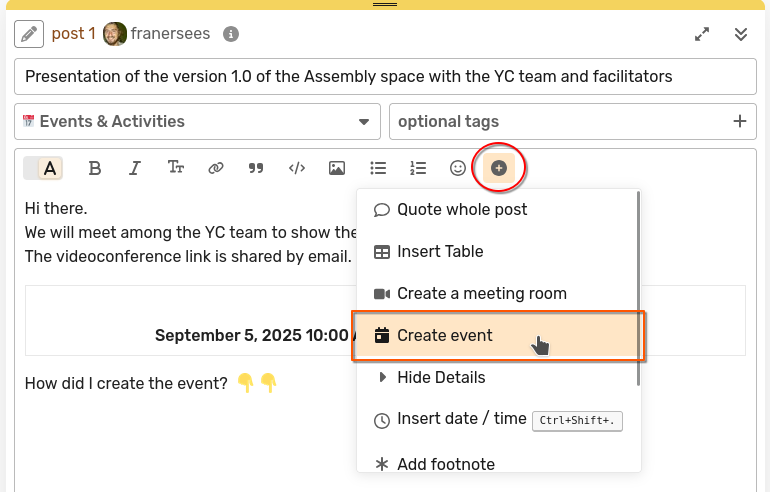Apply italic formatting

[135, 168]
